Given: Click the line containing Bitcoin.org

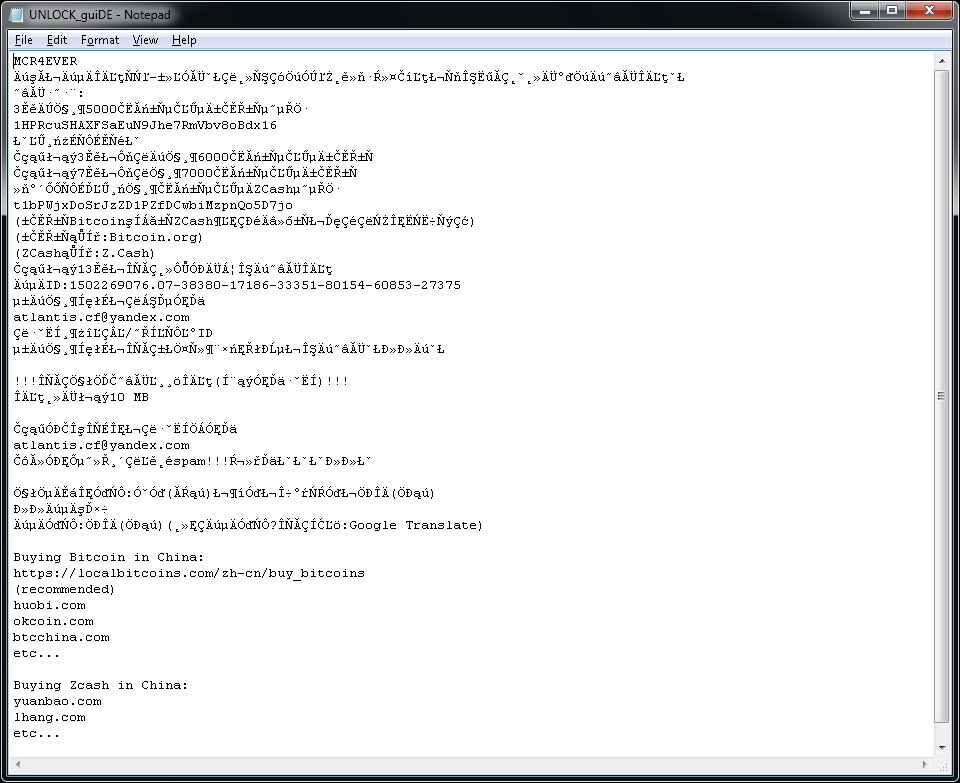Looking at the screenshot, I should [x=108, y=237].
